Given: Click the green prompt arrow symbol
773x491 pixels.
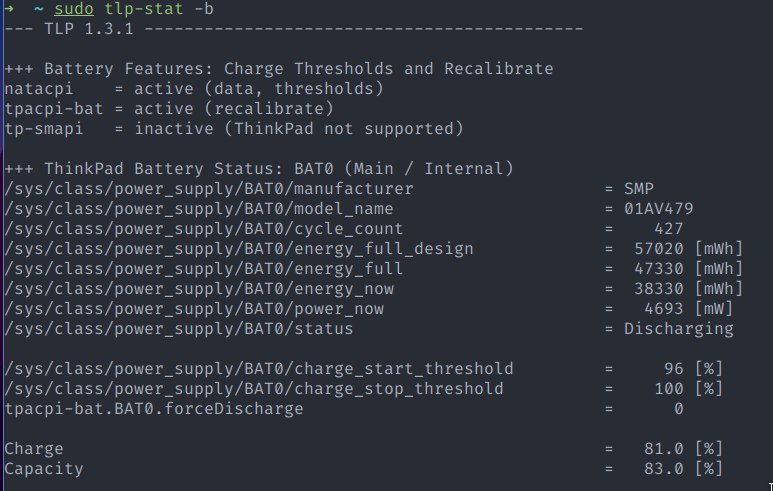Looking at the screenshot, I should pos(9,9).
